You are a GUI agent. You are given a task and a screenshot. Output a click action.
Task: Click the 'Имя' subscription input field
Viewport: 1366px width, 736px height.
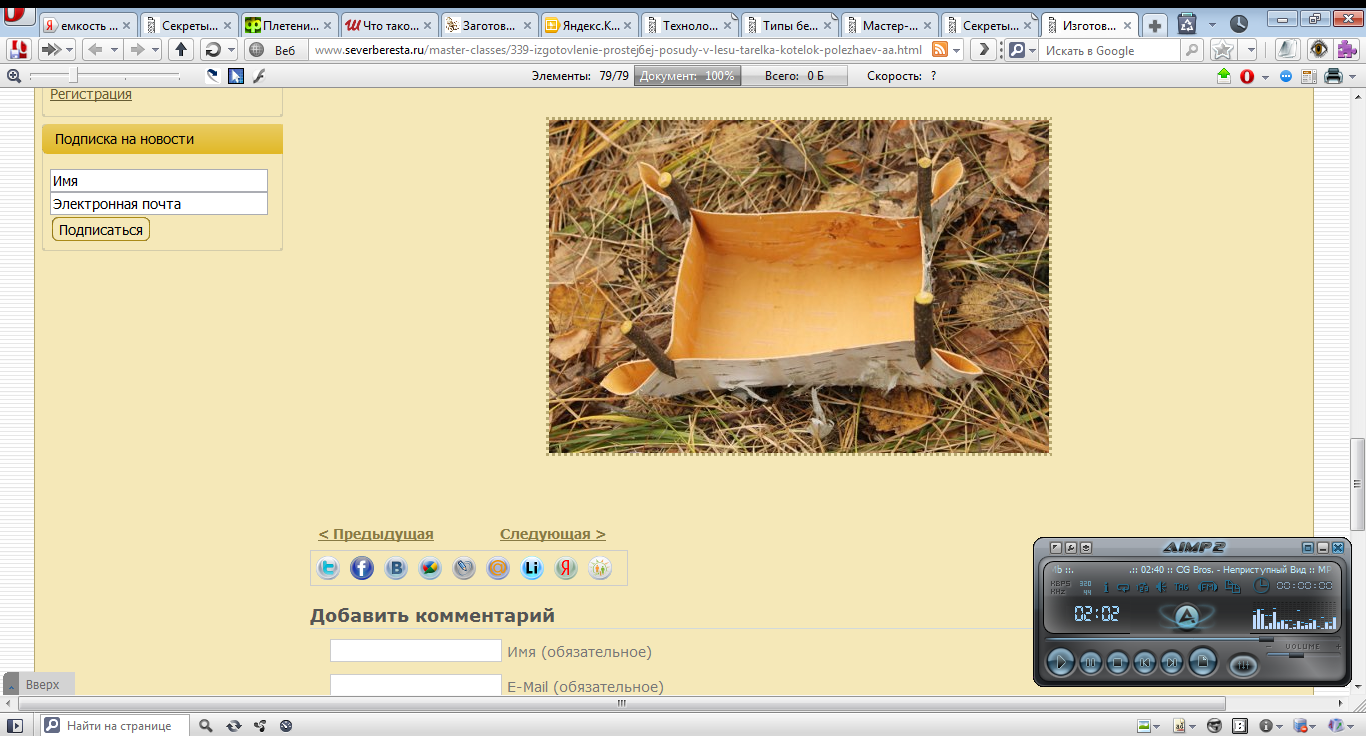tap(159, 181)
